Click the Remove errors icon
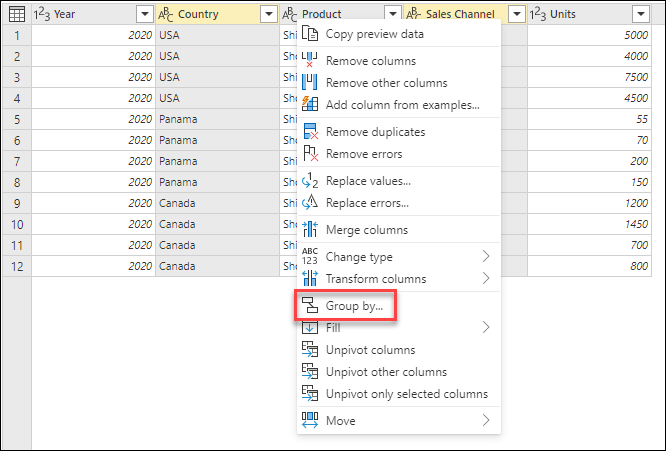 310,154
